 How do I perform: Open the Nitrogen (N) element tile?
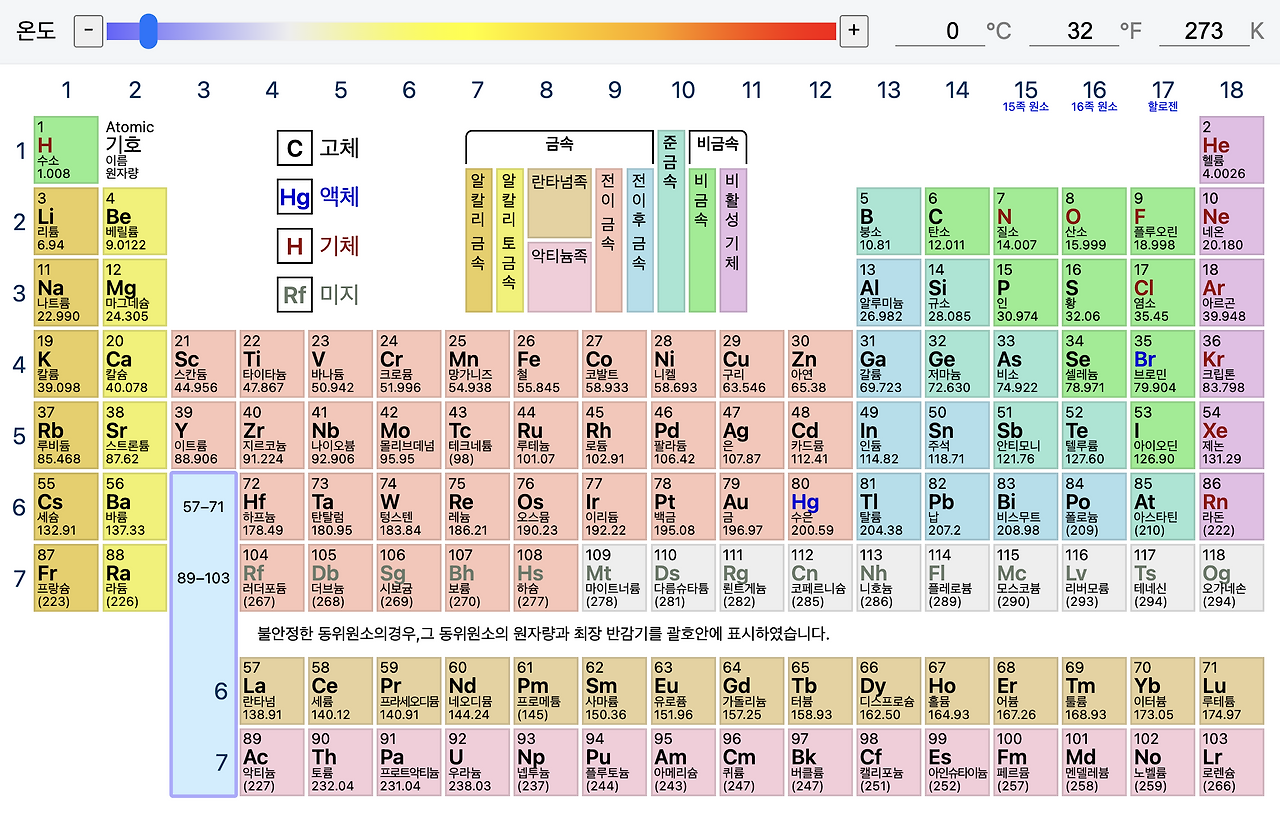(x=1026, y=222)
